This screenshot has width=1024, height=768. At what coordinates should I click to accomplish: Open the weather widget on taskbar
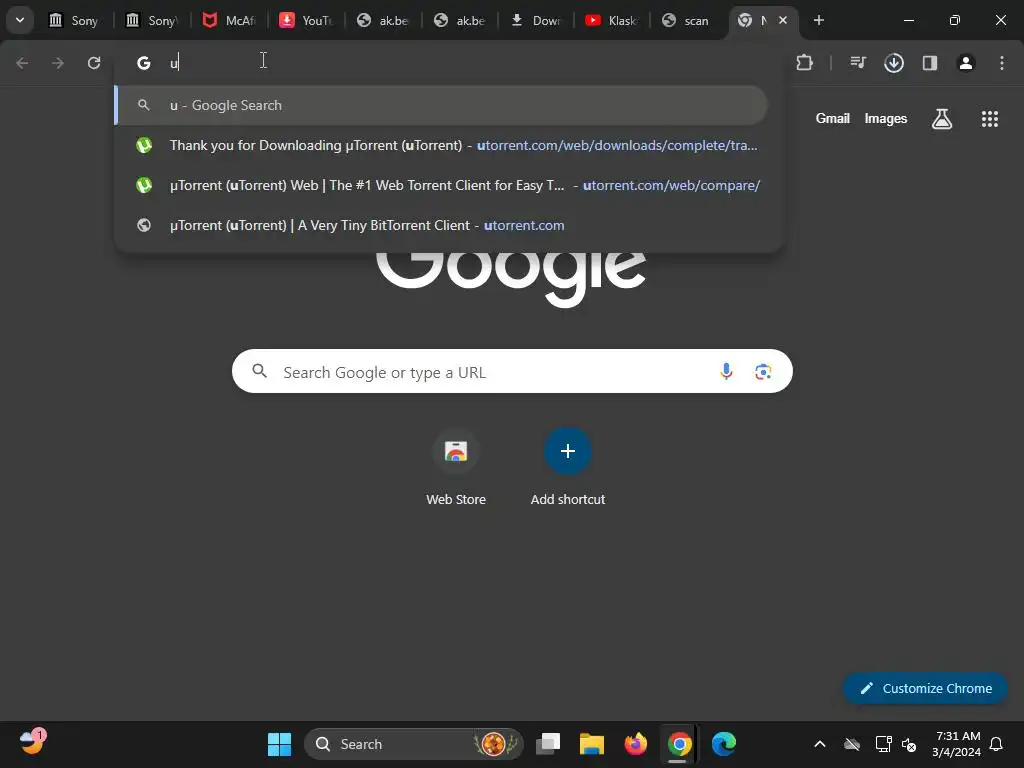coord(32,742)
